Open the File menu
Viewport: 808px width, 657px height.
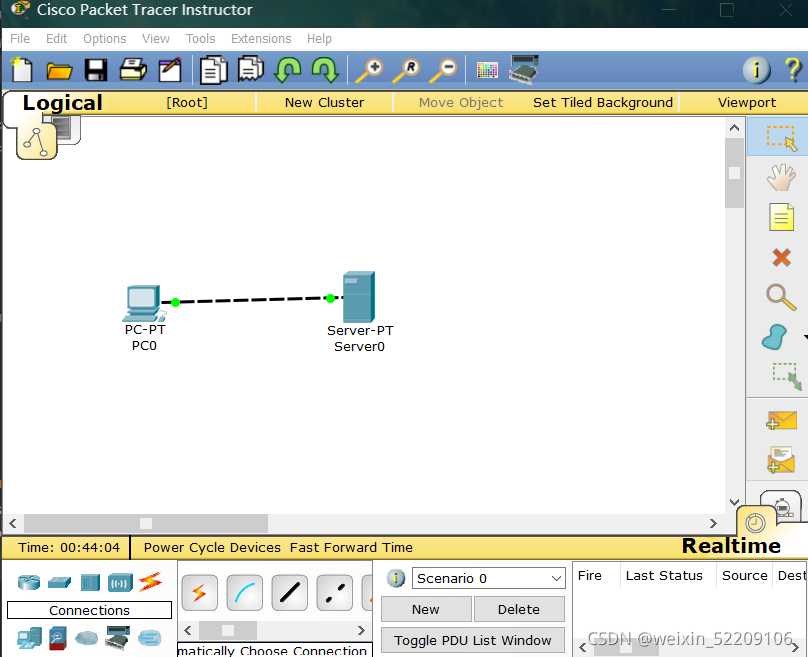coord(20,39)
